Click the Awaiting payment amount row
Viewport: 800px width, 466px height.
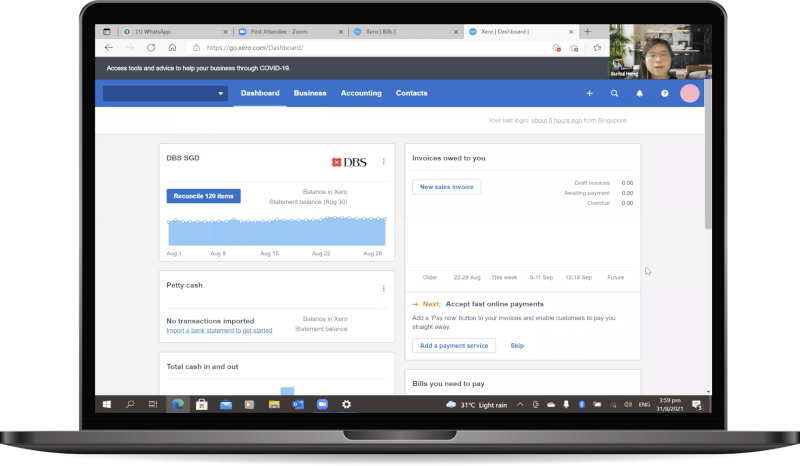pyautogui.click(x=598, y=193)
